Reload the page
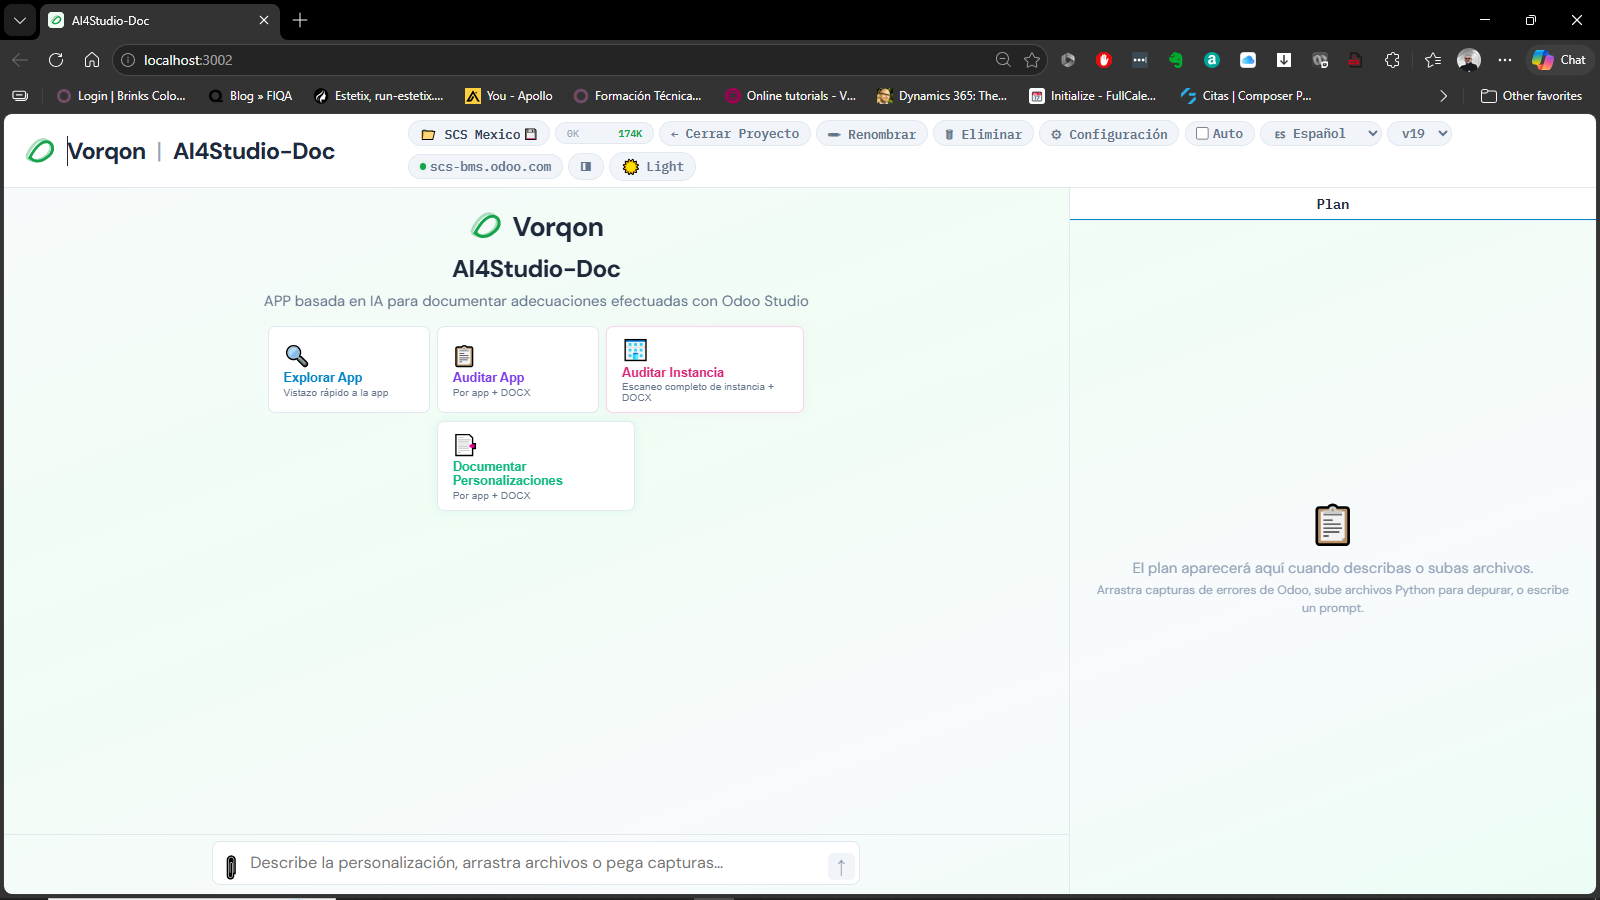 56,60
